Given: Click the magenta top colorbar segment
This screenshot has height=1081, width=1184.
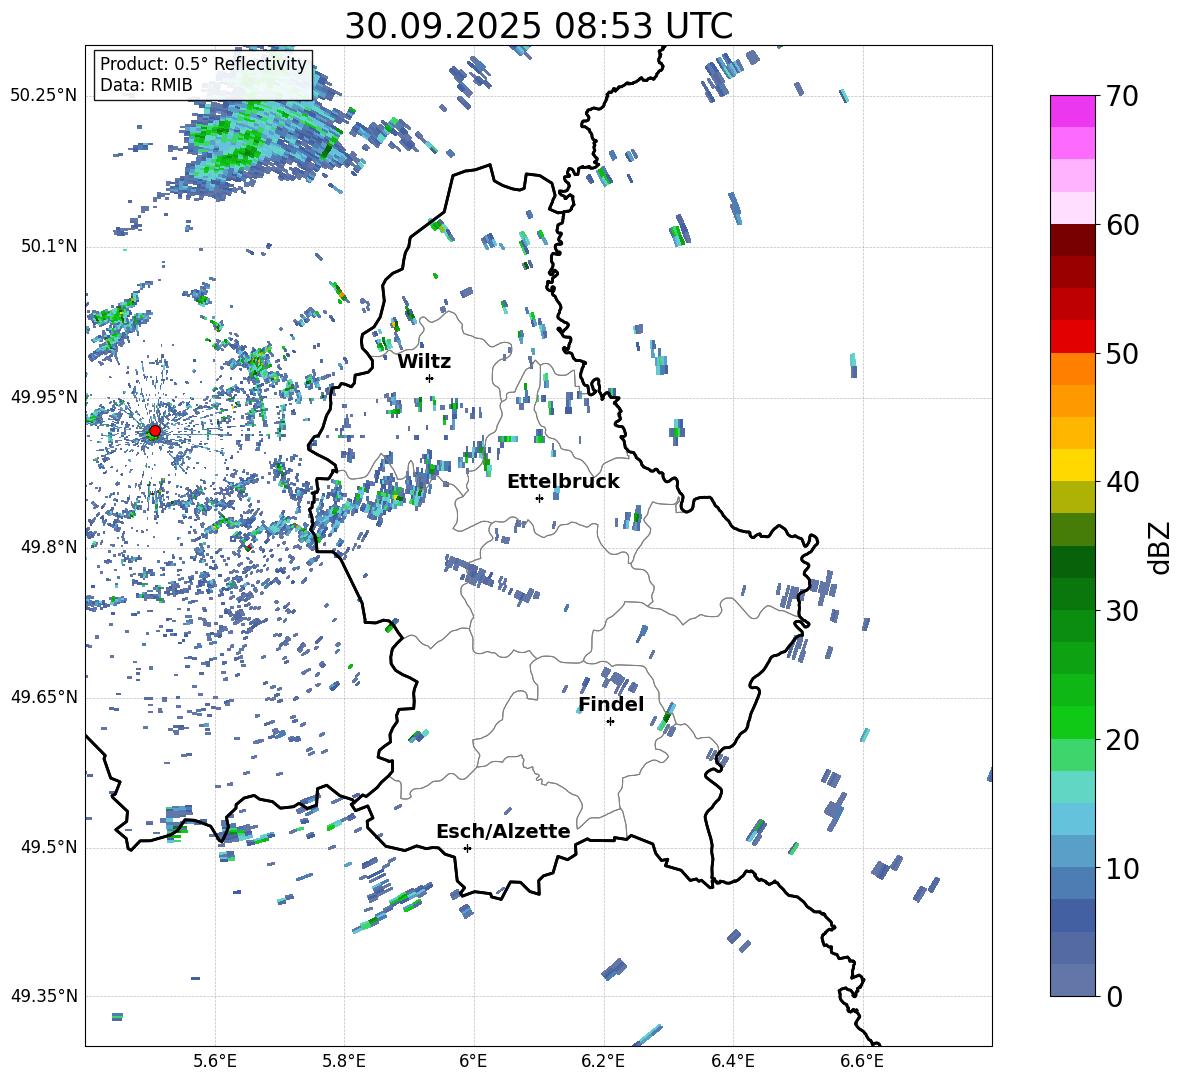Looking at the screenshot, I should [1073, 111].
